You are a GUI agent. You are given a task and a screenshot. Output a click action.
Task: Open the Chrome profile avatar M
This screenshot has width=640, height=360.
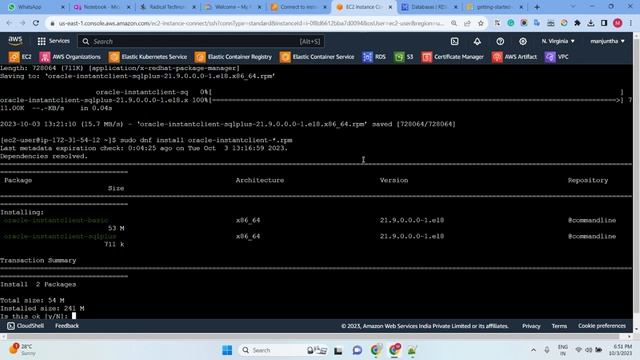[618, 23]
